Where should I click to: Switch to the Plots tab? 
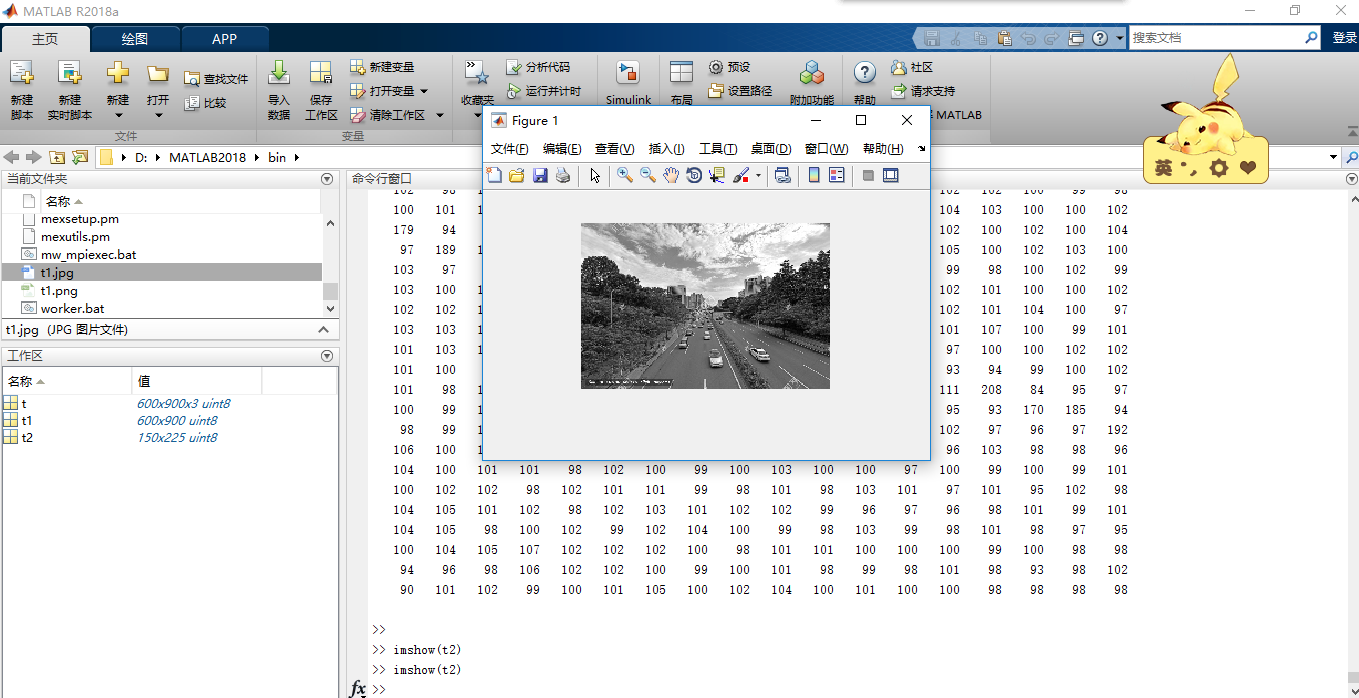pyautogui.click(x=135, y=39)
